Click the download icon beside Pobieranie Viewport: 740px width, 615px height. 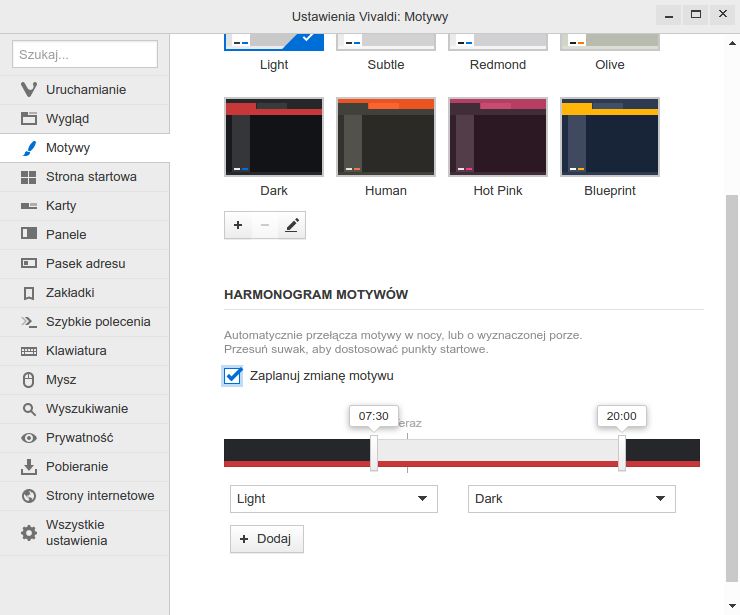[29, 467]
